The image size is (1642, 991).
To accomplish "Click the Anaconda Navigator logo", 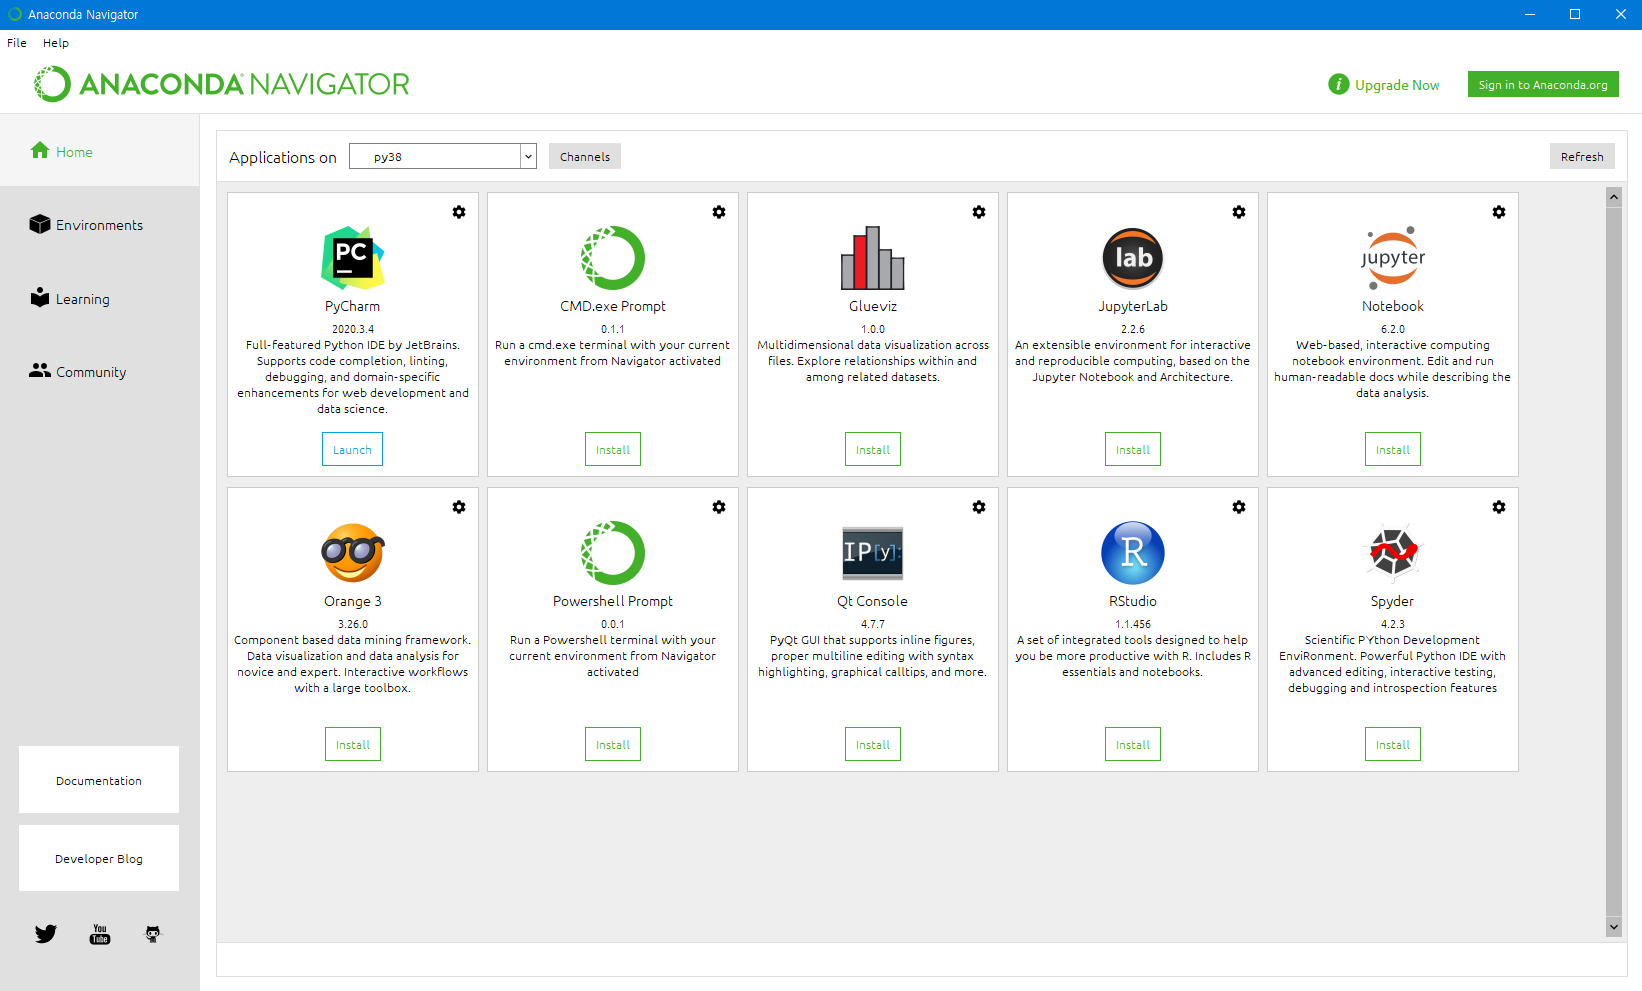I will point(222,84).
